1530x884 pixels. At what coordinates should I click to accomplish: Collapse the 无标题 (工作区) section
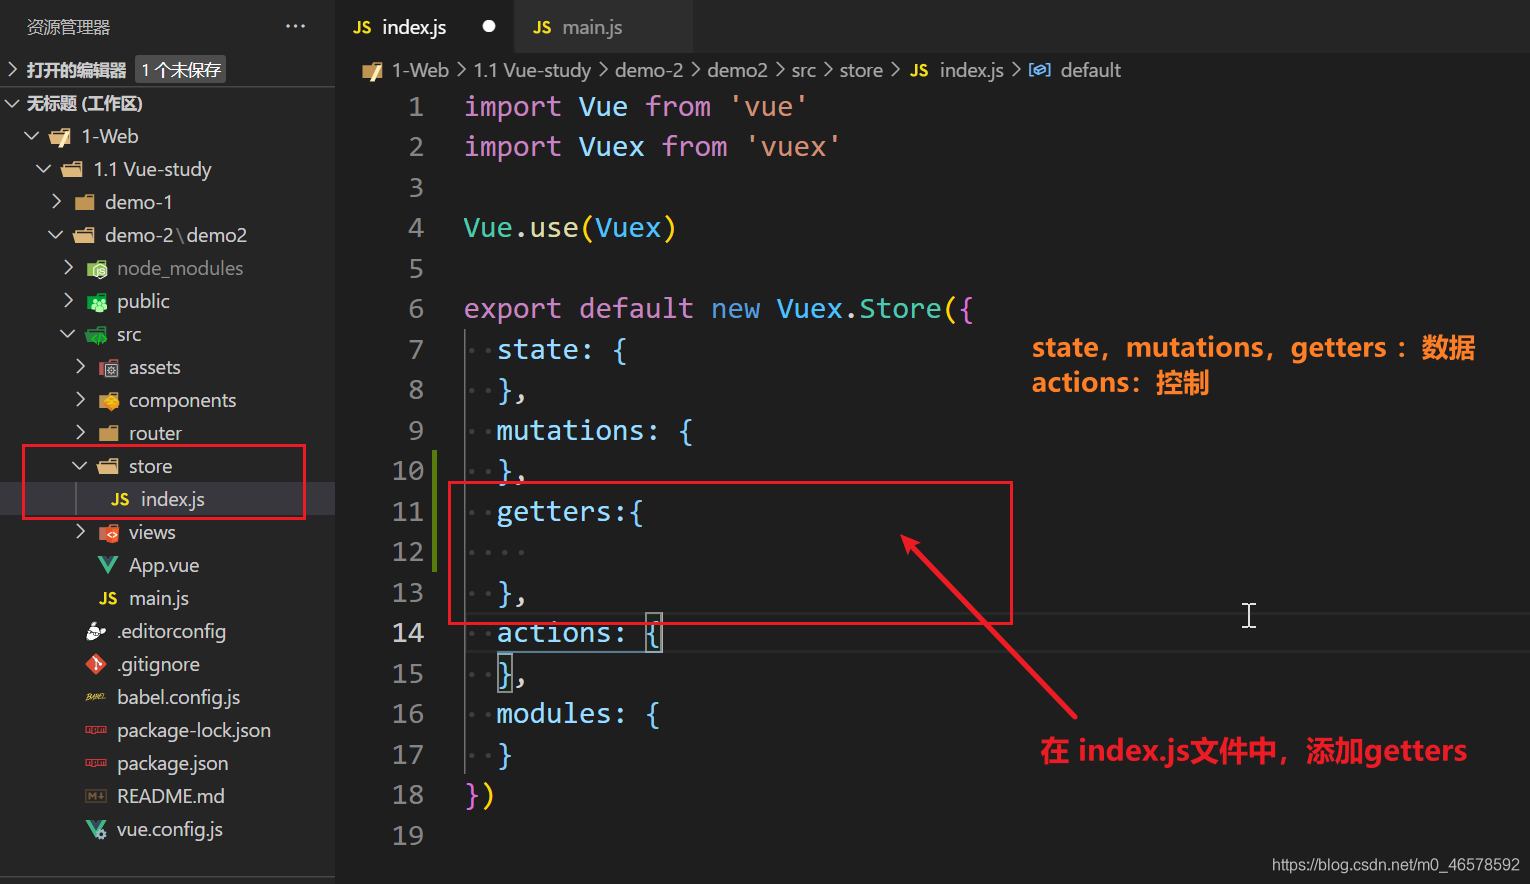coord(13,103)
